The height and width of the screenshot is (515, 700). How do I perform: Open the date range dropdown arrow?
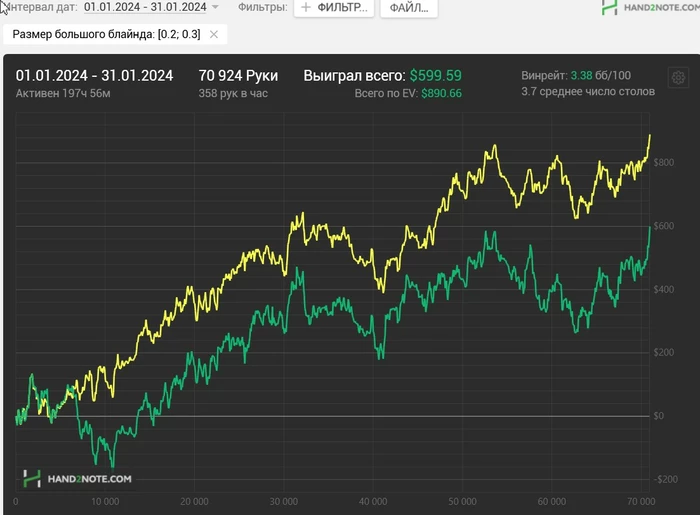pos(215,7)
